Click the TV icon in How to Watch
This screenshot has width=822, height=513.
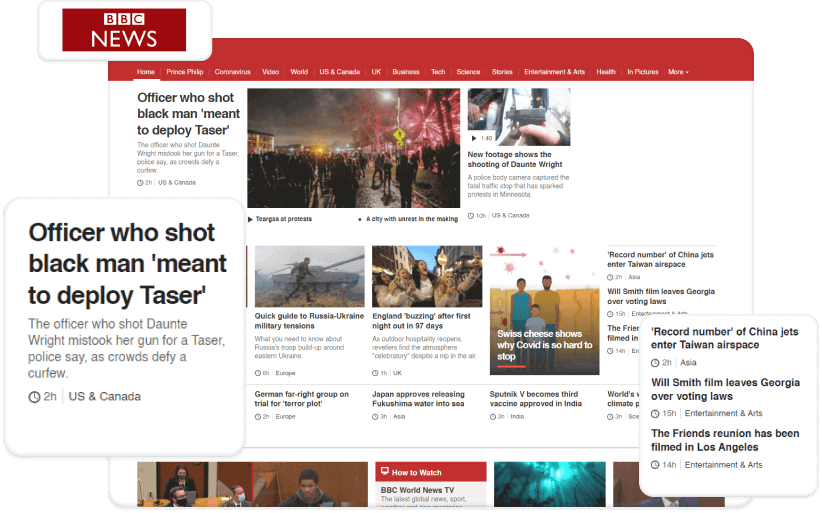(x=385, y=471)
